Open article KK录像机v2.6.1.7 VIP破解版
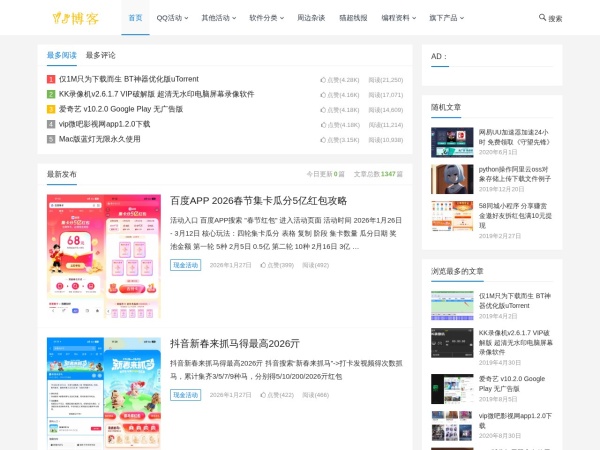The height and width of the screenshot is (450, 600). click(x=156, y=94)
